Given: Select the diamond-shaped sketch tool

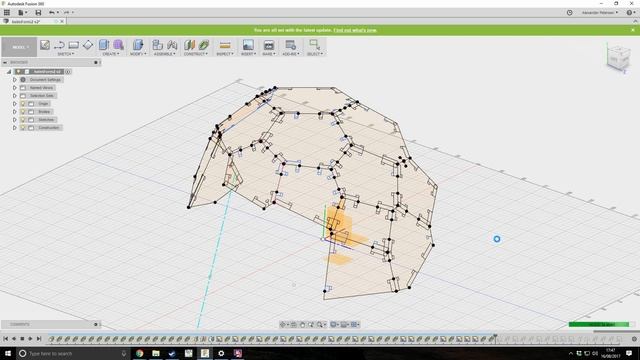Looking at the screenshot, I should (88, 45).
